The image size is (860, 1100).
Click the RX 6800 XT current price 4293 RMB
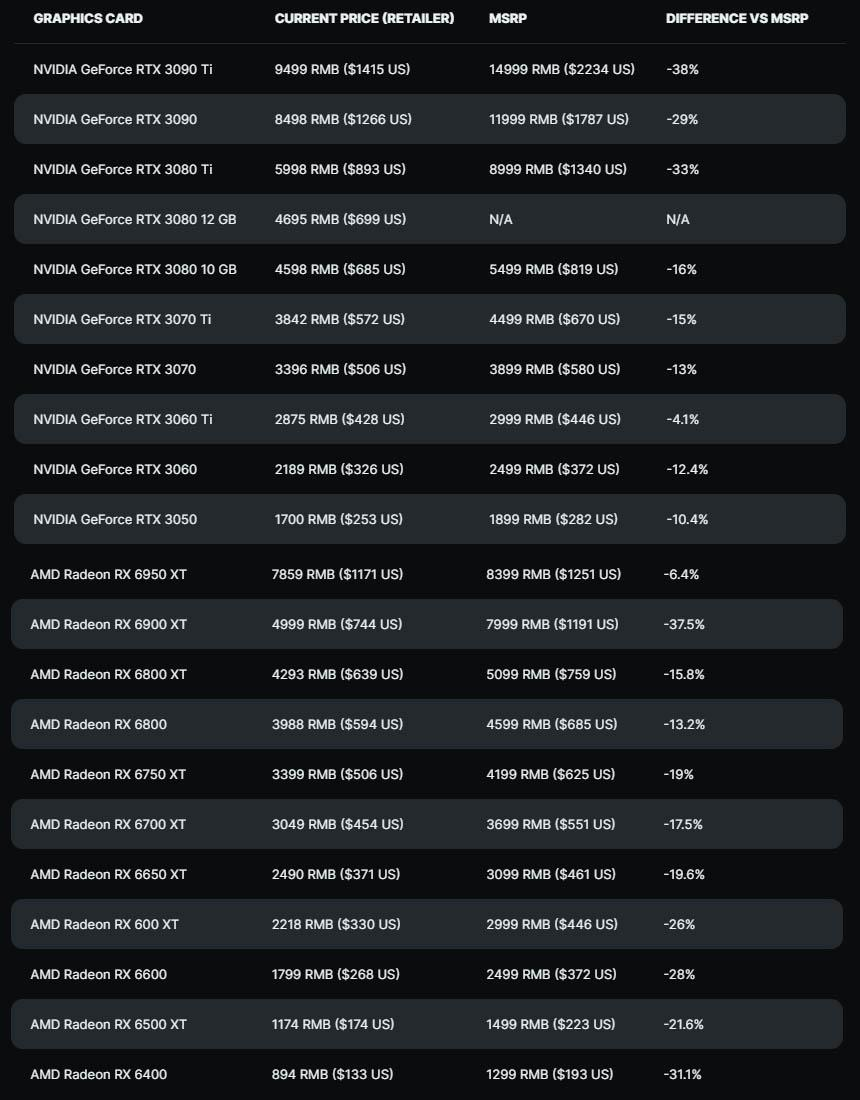point(337,674)
